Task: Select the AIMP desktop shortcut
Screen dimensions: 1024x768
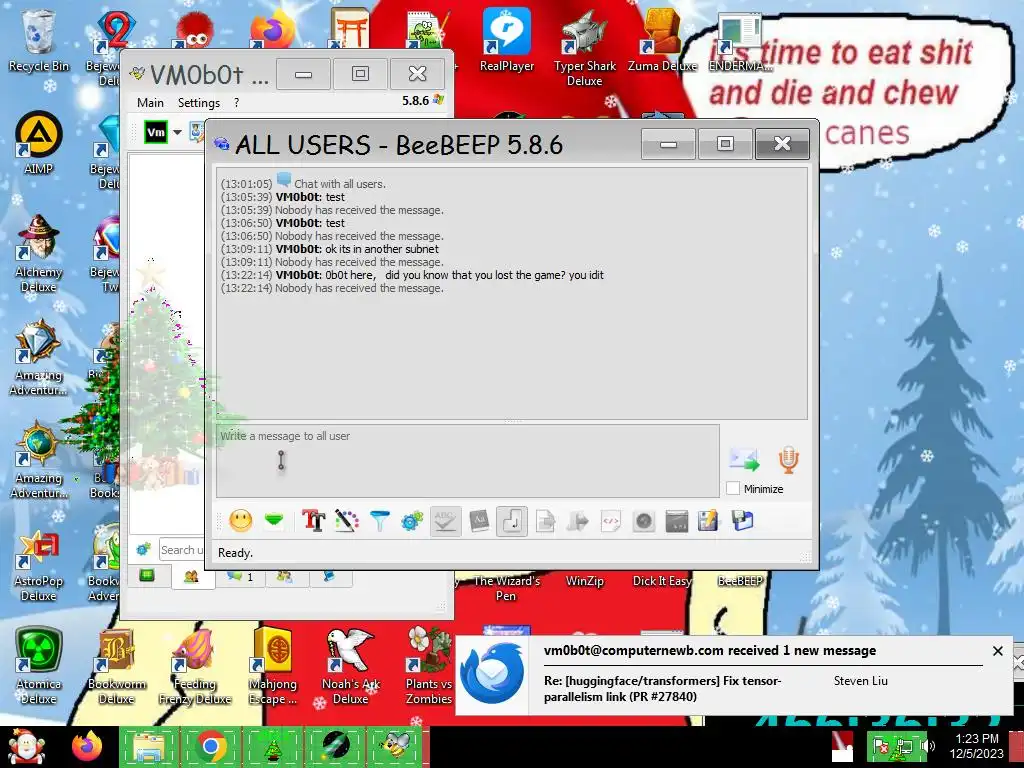Action: coord(39,143)
